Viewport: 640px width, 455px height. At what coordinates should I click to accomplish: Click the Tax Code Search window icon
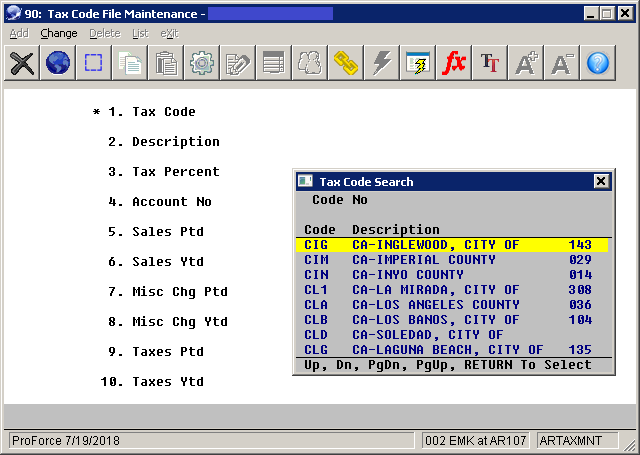305,181
